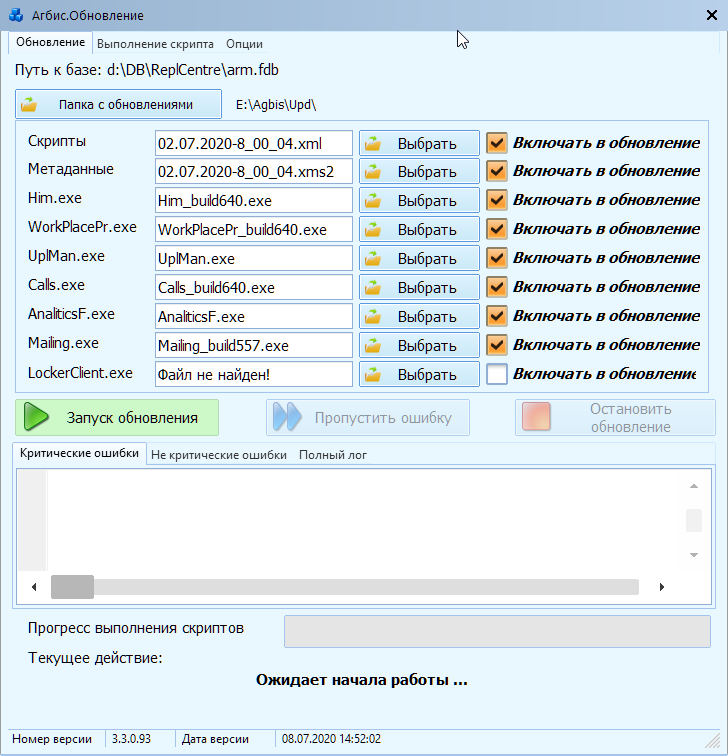The height and width of the screenshot is (756, 728).
Task: Click the Путь к базе path text
Action: (x=147, y=70)
